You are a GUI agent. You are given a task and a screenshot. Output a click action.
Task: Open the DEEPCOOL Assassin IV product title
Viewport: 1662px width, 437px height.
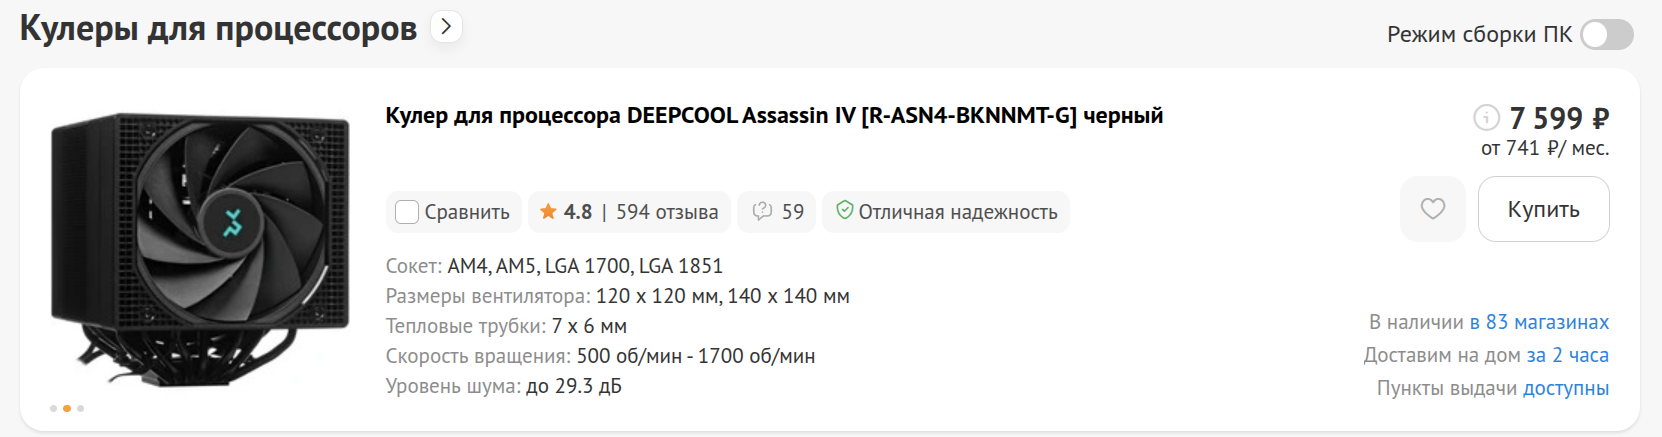(774, 116)
